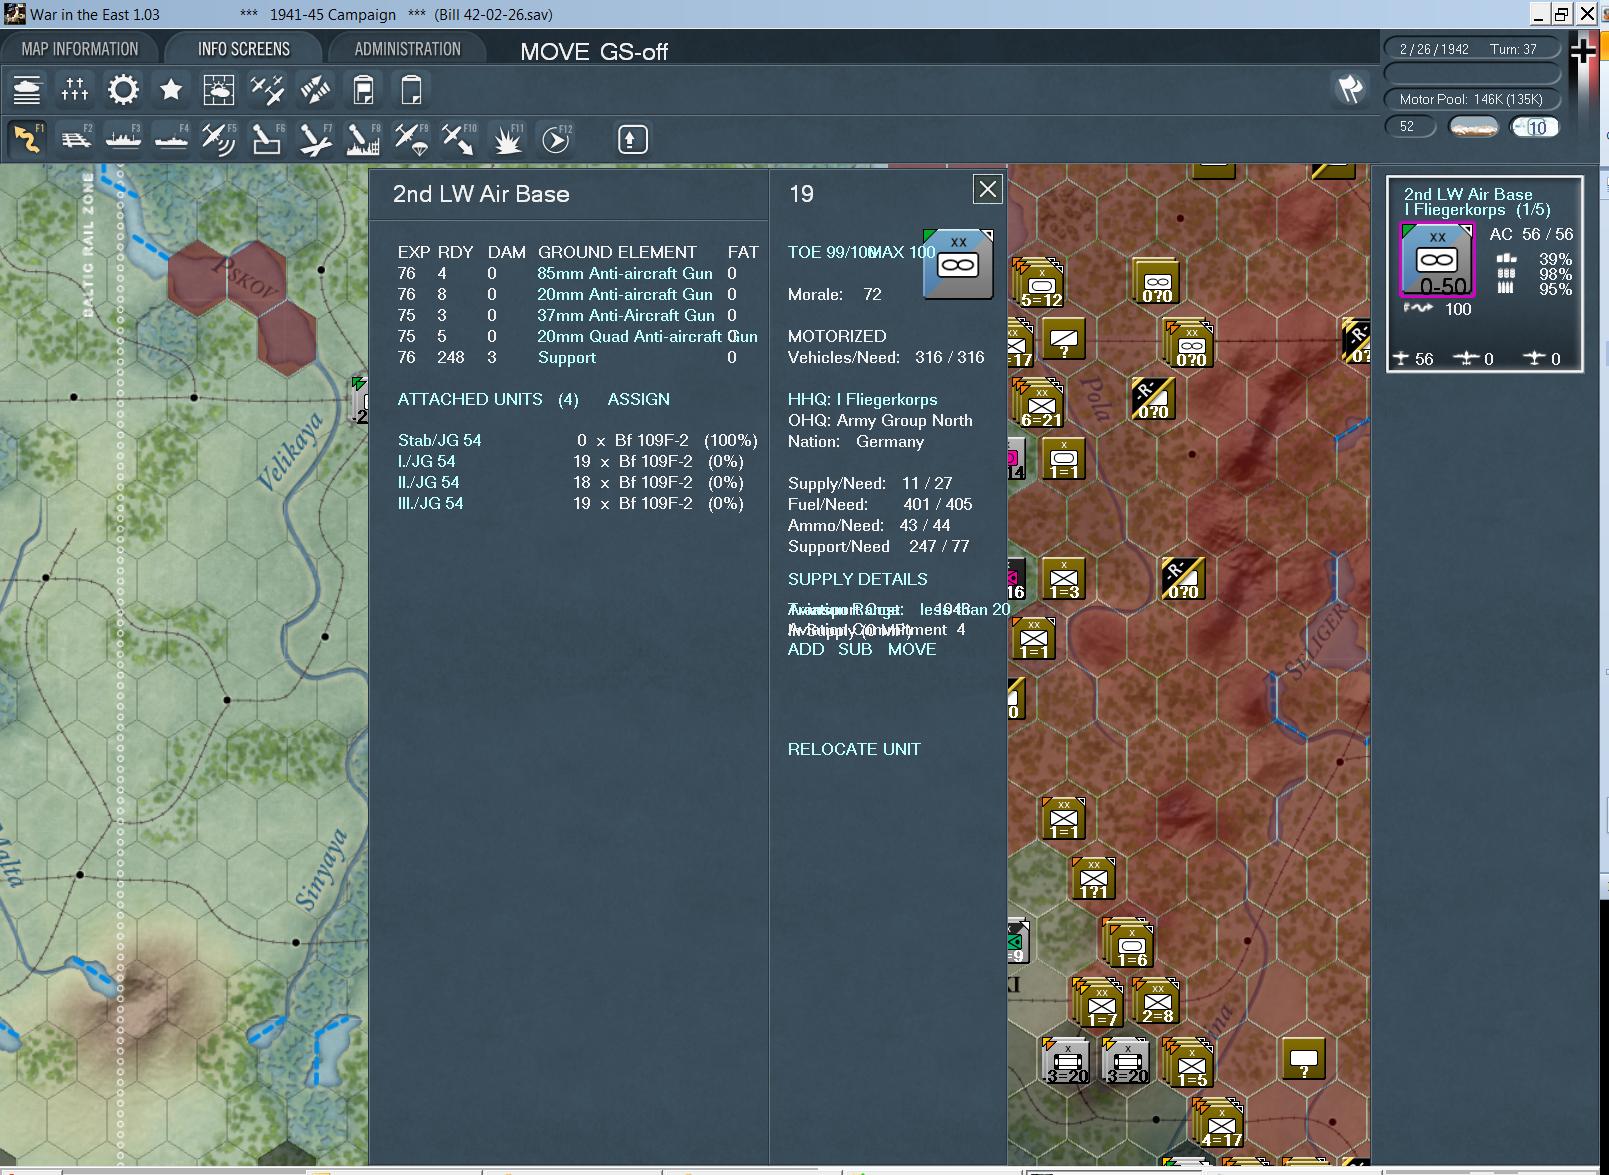Click RELOCATE UNIT

pyautogui.click(x=854, y=749)
